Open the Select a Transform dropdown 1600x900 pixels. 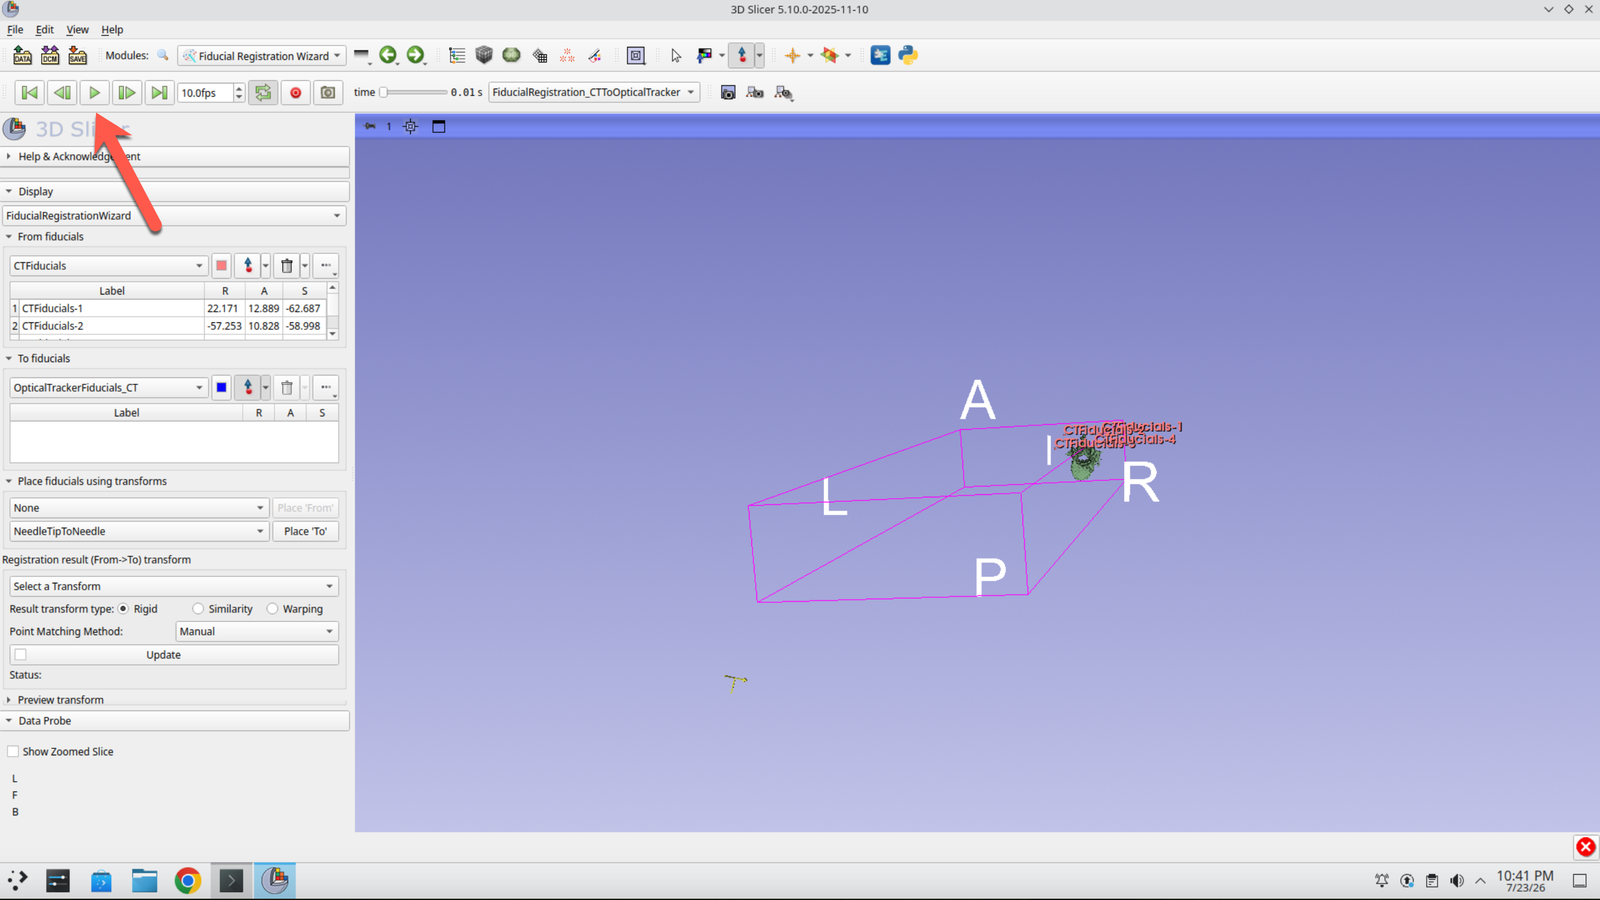(x=174, y=587)
